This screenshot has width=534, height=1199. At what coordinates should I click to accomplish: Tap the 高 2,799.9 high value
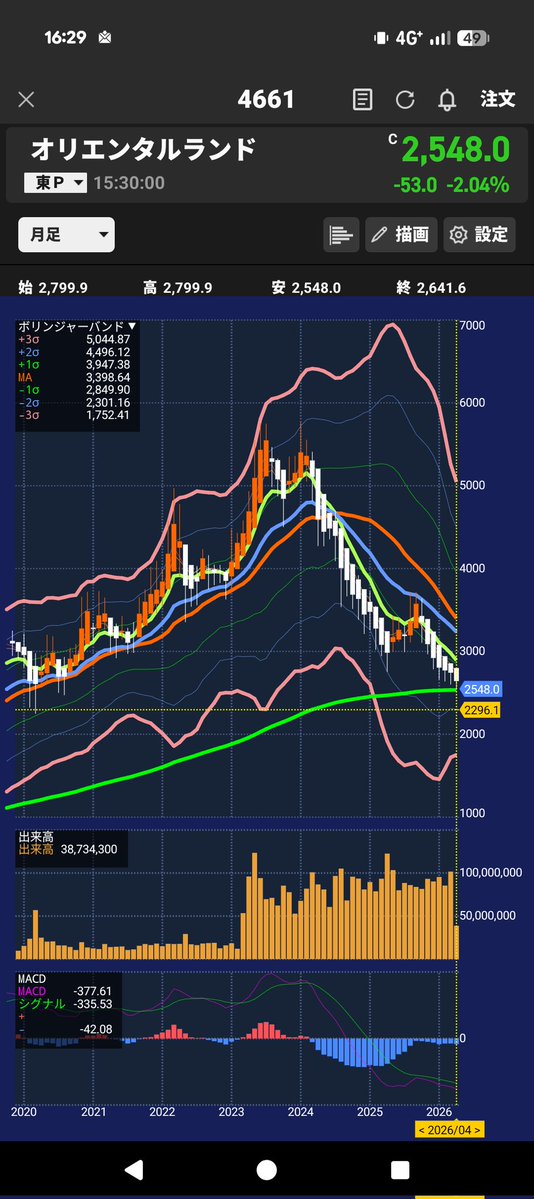tap(177, 288)
